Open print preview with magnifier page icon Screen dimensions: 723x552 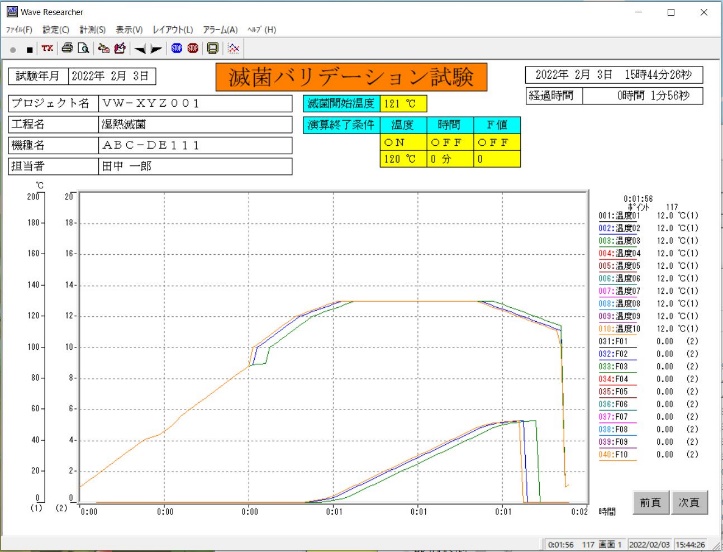83,48
